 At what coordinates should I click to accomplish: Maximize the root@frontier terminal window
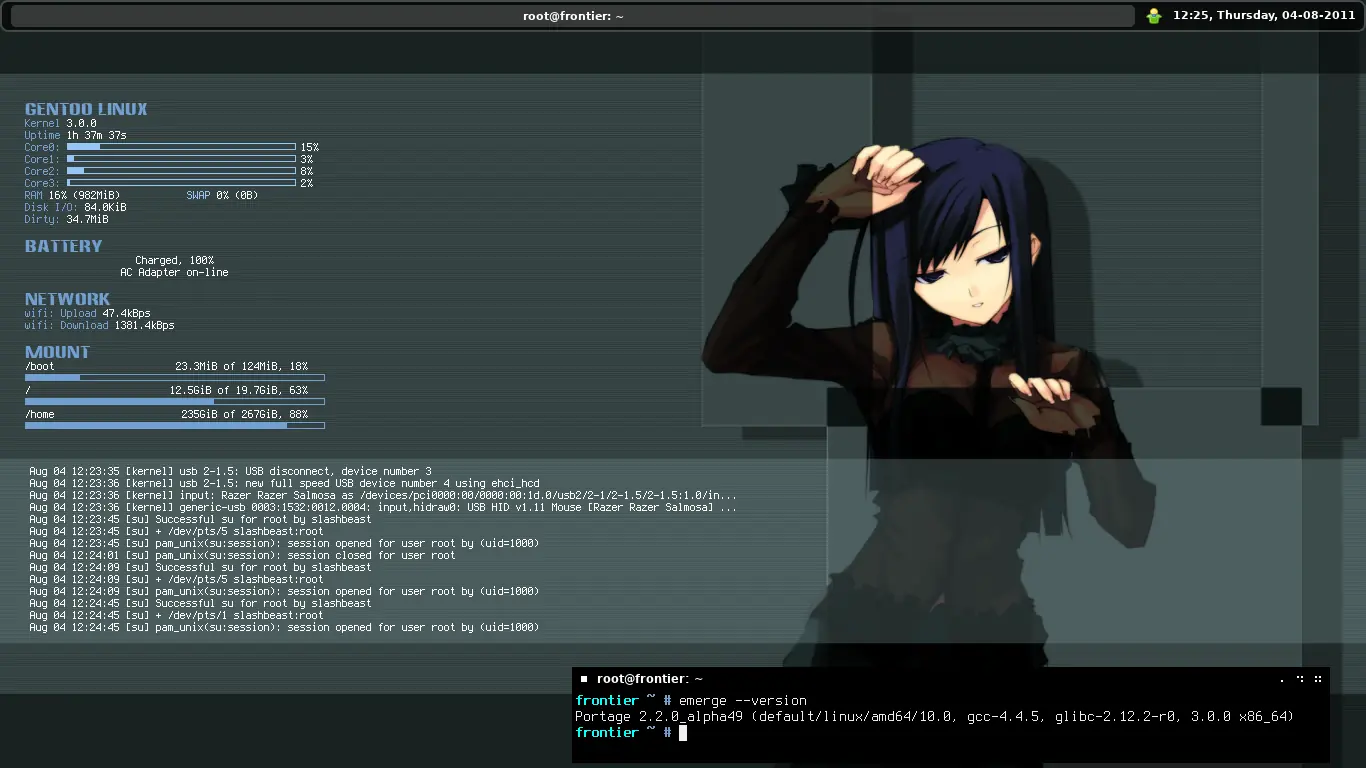click(1300, 679)
